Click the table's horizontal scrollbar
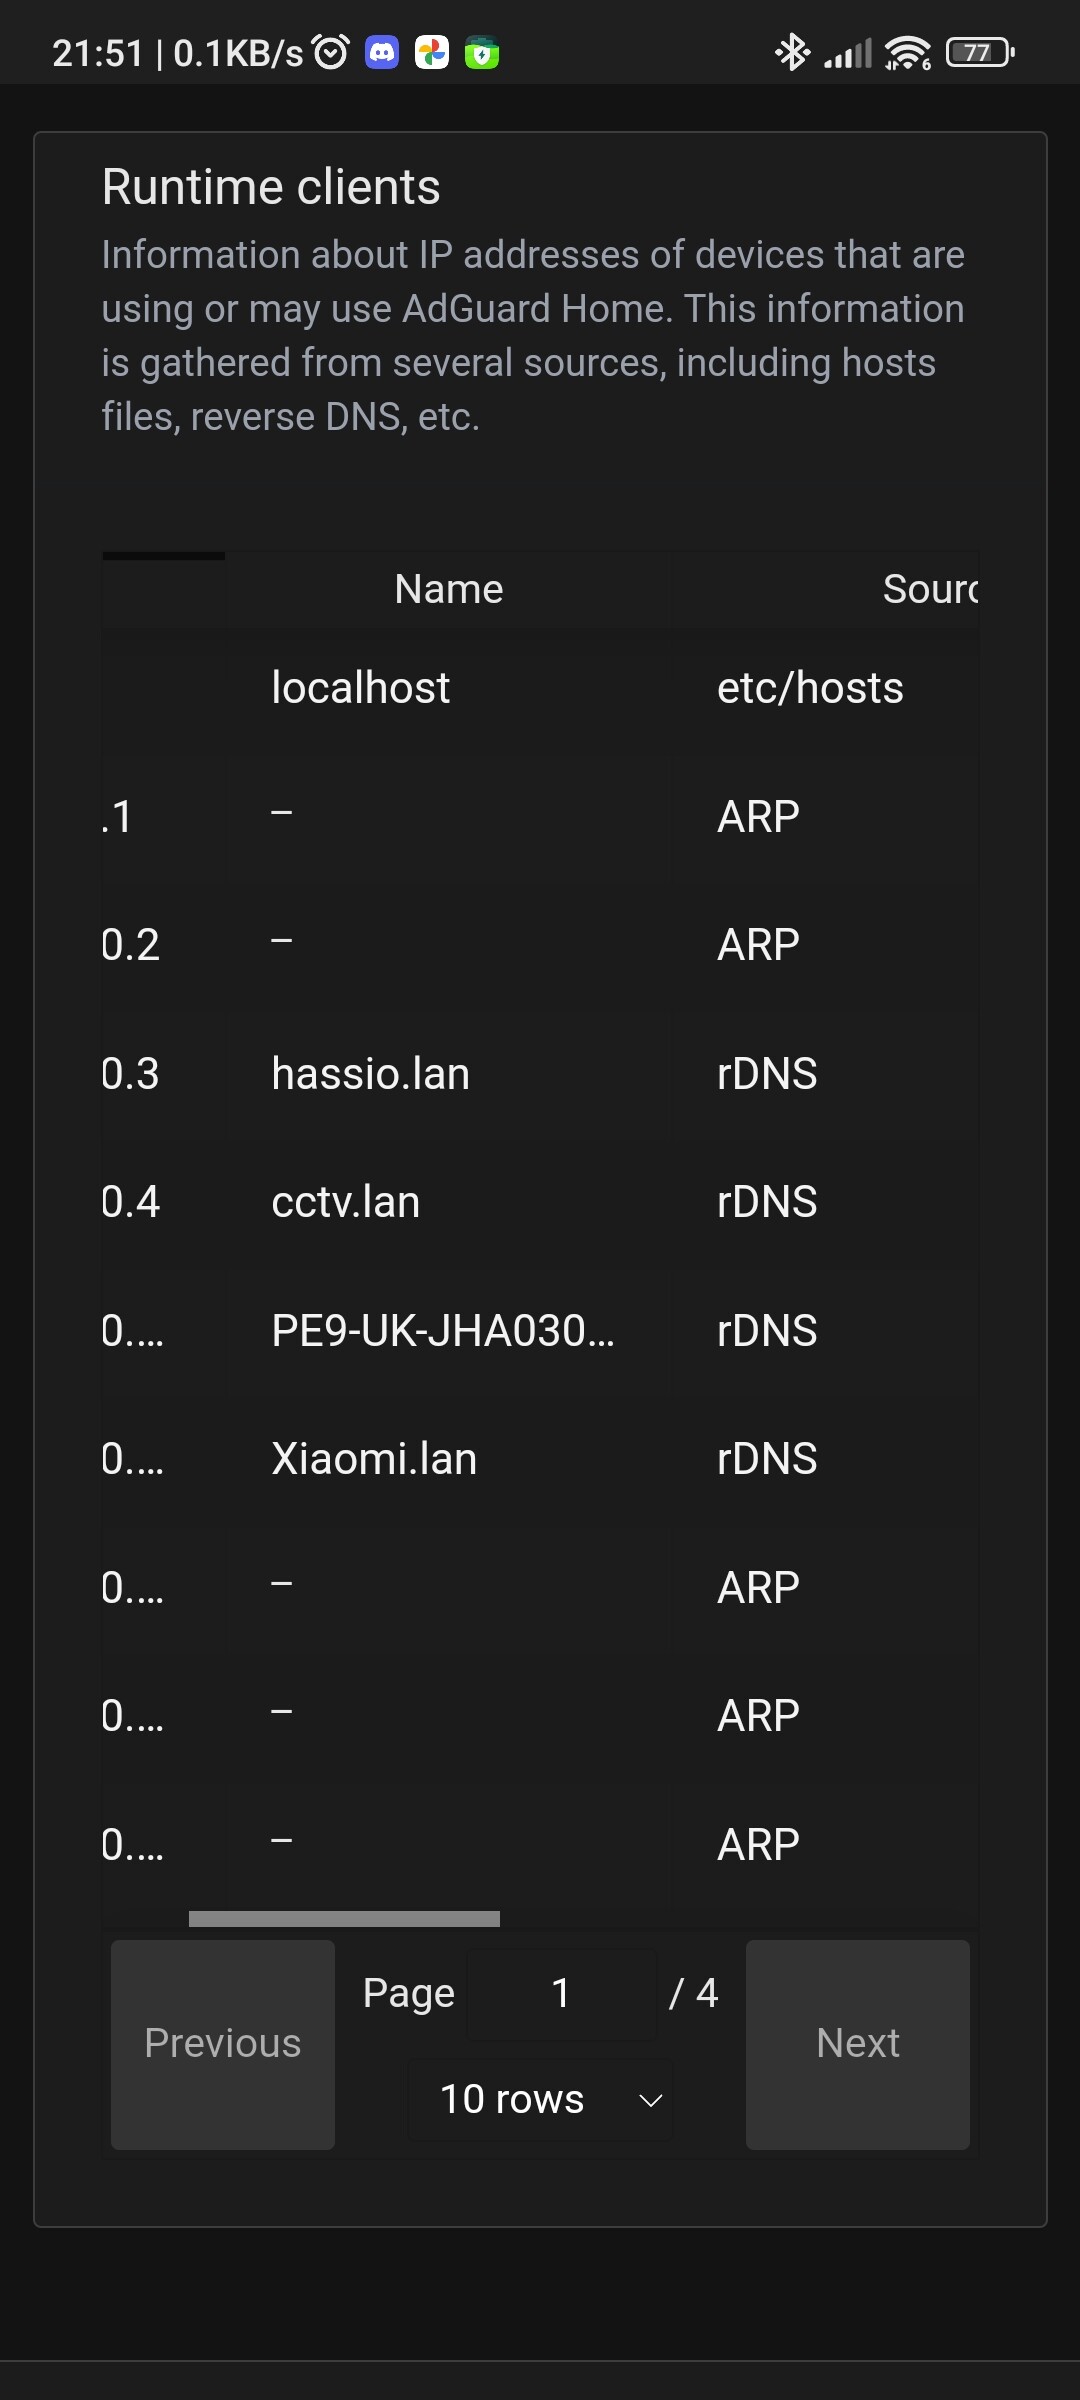This screenshot has height=2400, width=1080. pyautogui.click(x=344, y=1918)
